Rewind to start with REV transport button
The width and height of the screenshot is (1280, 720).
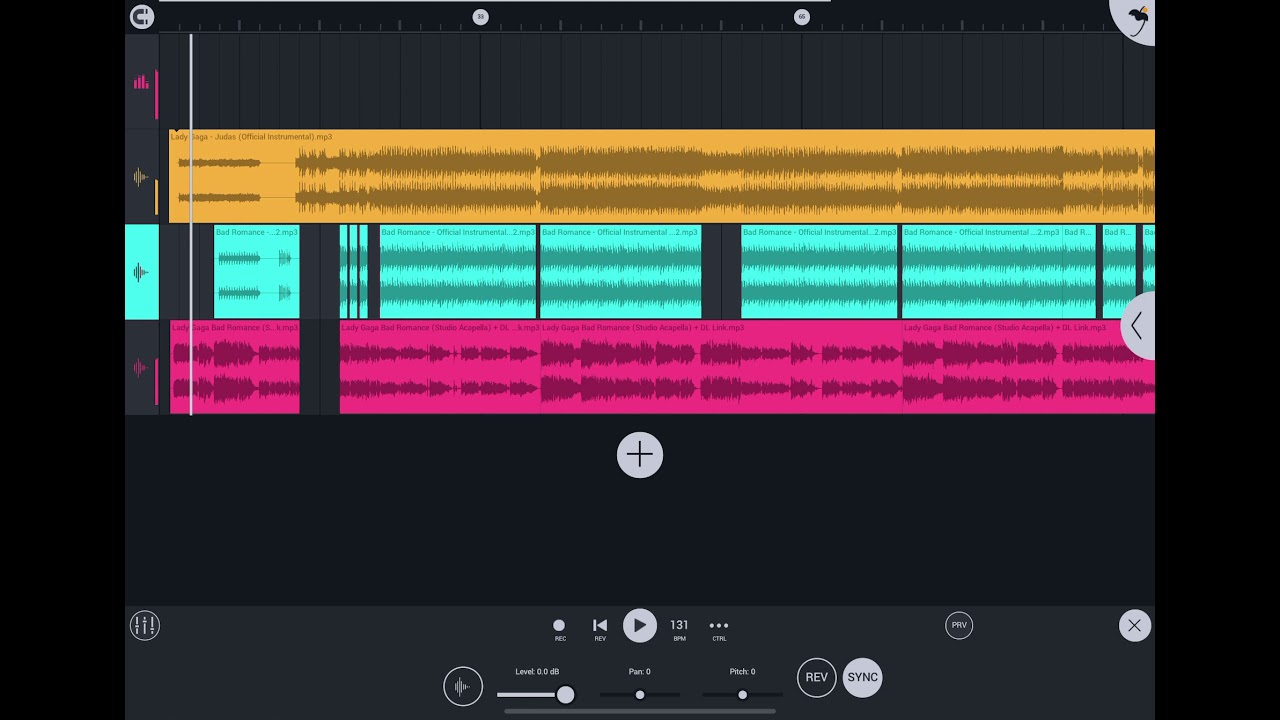point(600,629)
